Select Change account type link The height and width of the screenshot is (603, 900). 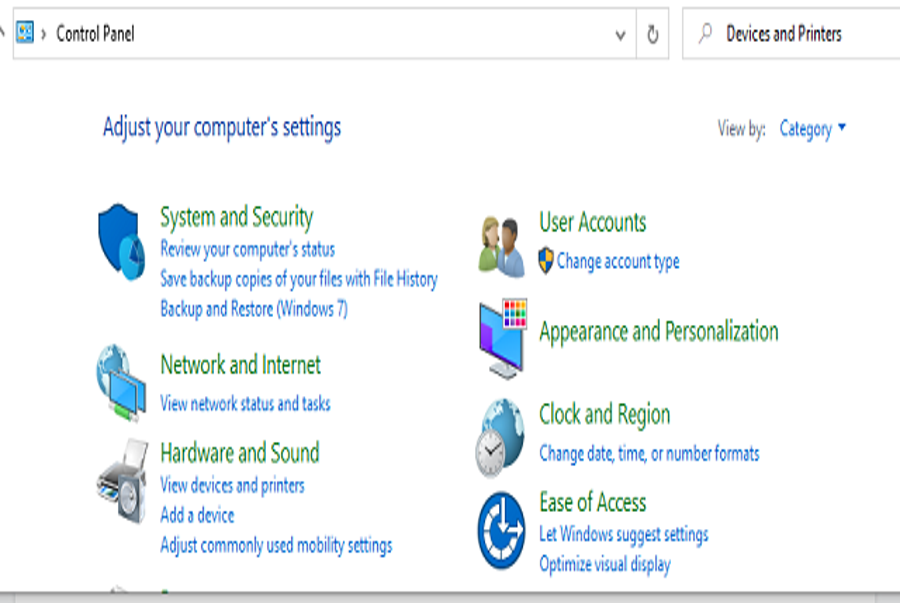point(618,262)
